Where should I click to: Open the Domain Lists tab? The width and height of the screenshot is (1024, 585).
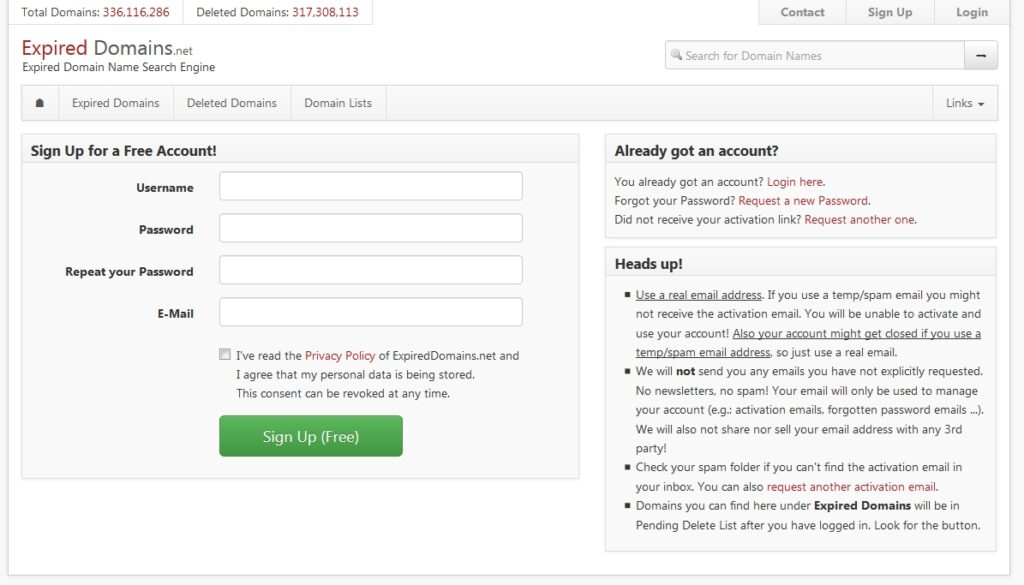pyautogui.click(x=338, y=103)
